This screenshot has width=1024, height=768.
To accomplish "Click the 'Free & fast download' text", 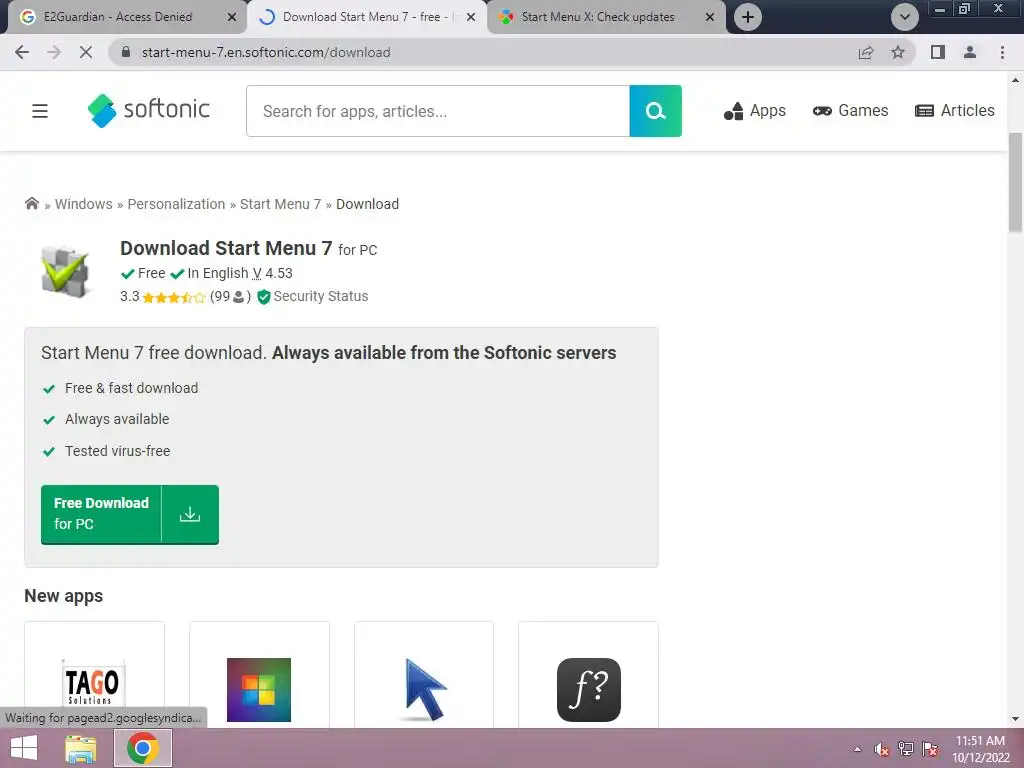I will 131,388.
